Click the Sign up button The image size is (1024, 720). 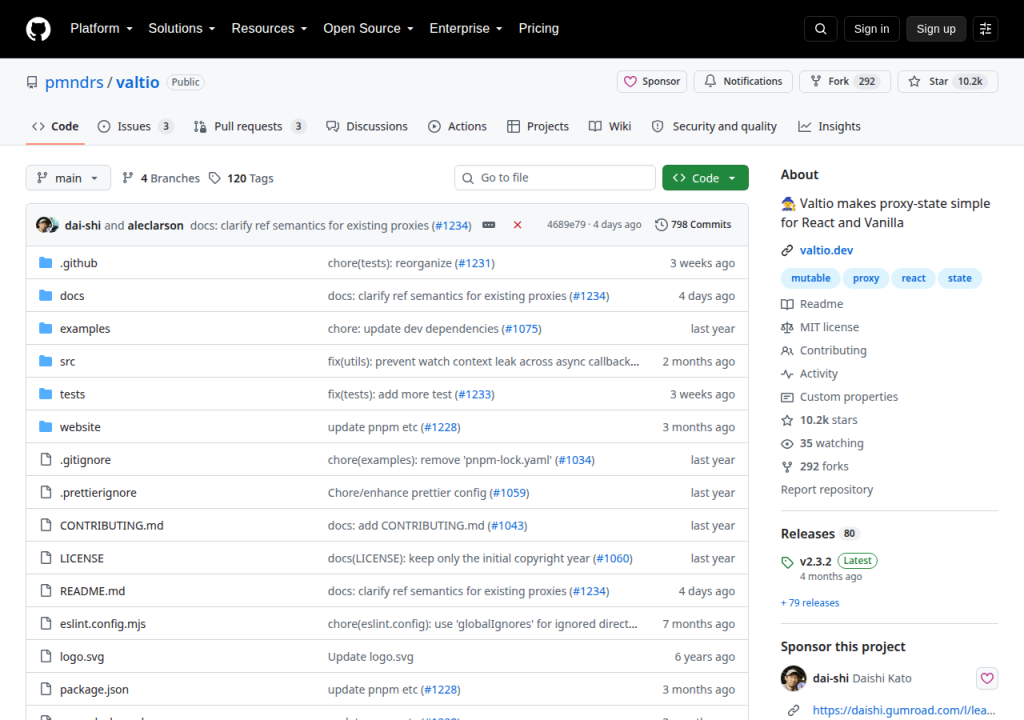pos(936,29)
